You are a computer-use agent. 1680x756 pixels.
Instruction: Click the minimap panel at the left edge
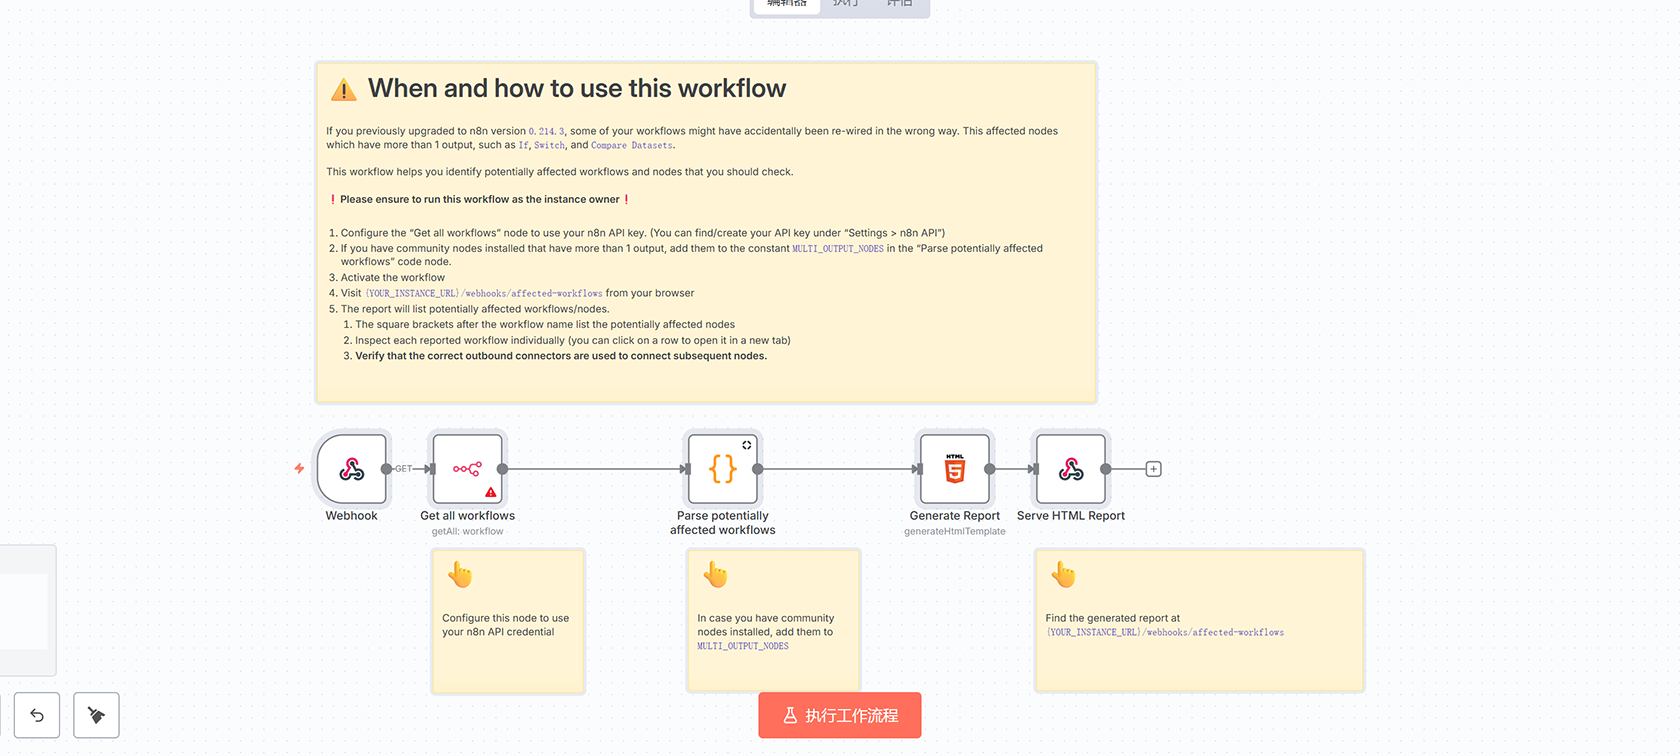[26, 610]
